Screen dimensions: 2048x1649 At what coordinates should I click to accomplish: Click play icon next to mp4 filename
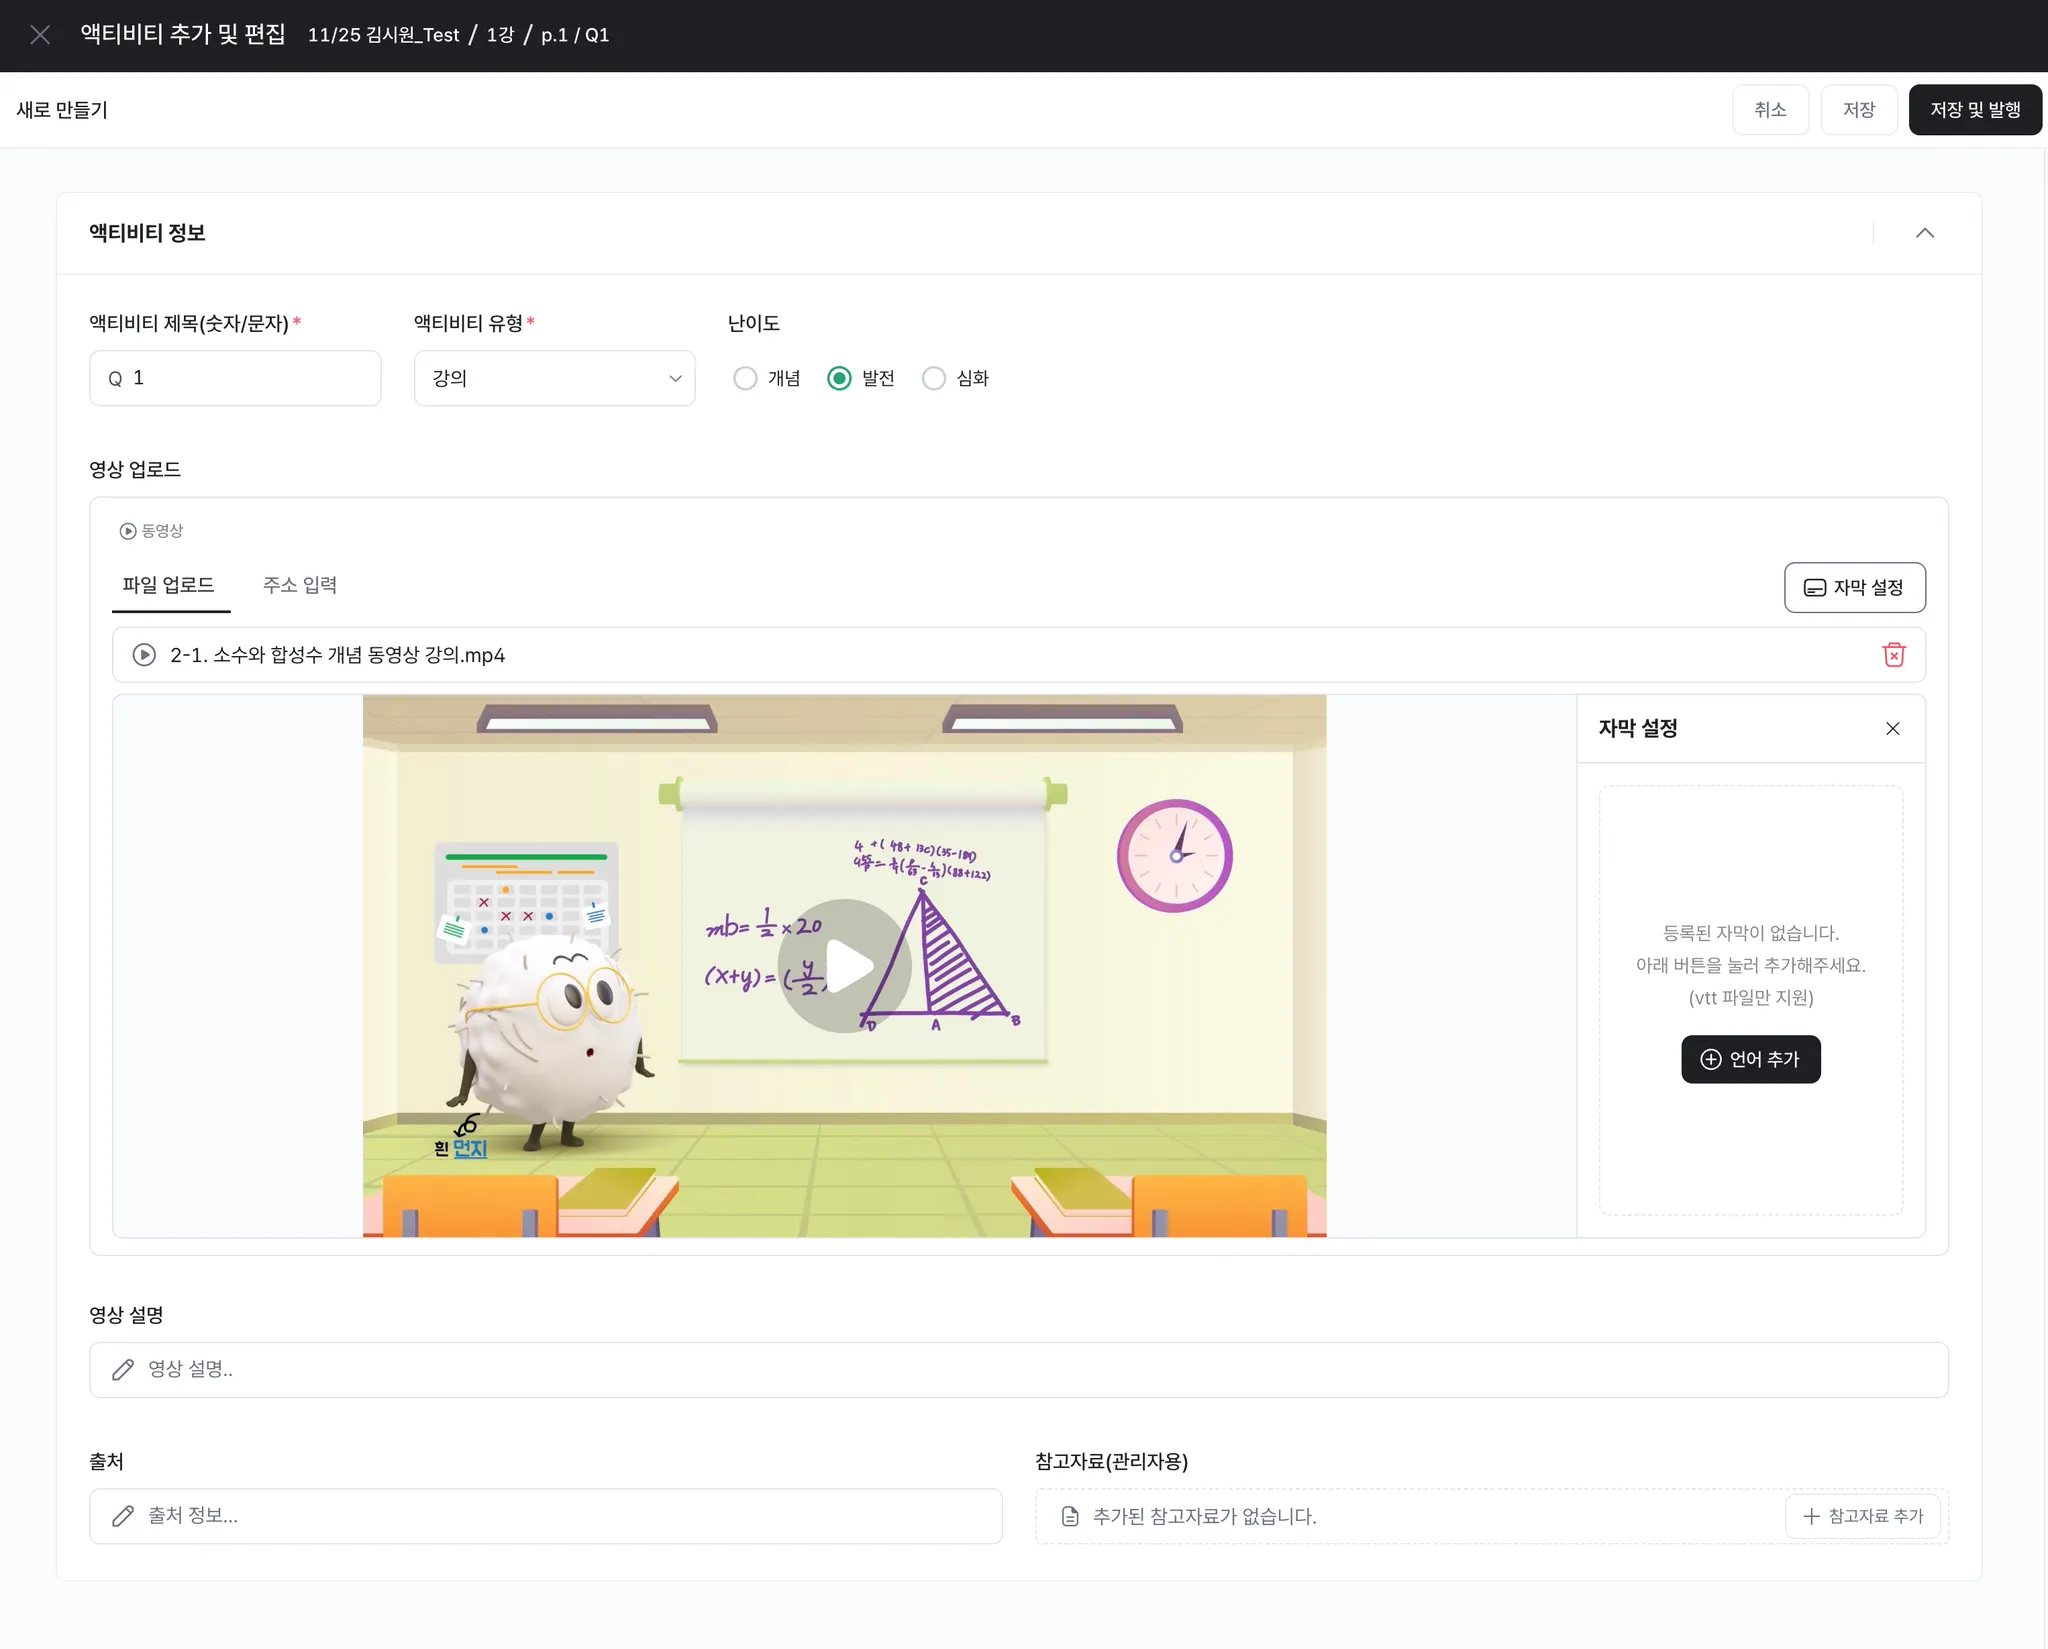[x=144, y=655]
